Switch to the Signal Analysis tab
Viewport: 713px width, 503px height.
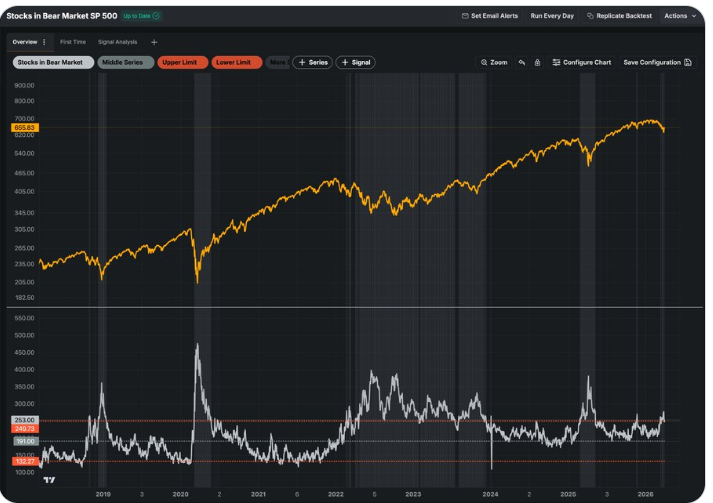click(x=119, y=42)
